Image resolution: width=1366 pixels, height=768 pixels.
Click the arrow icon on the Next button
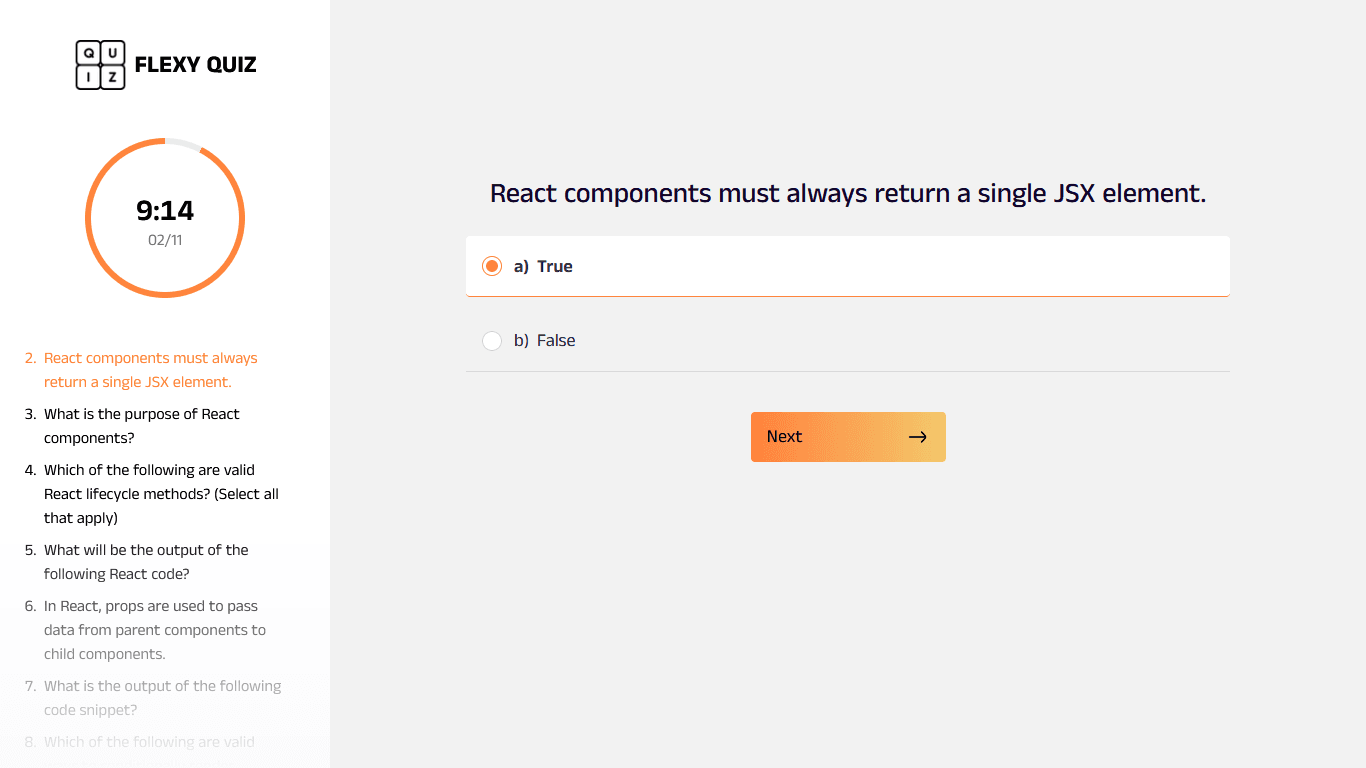(917, 436)
